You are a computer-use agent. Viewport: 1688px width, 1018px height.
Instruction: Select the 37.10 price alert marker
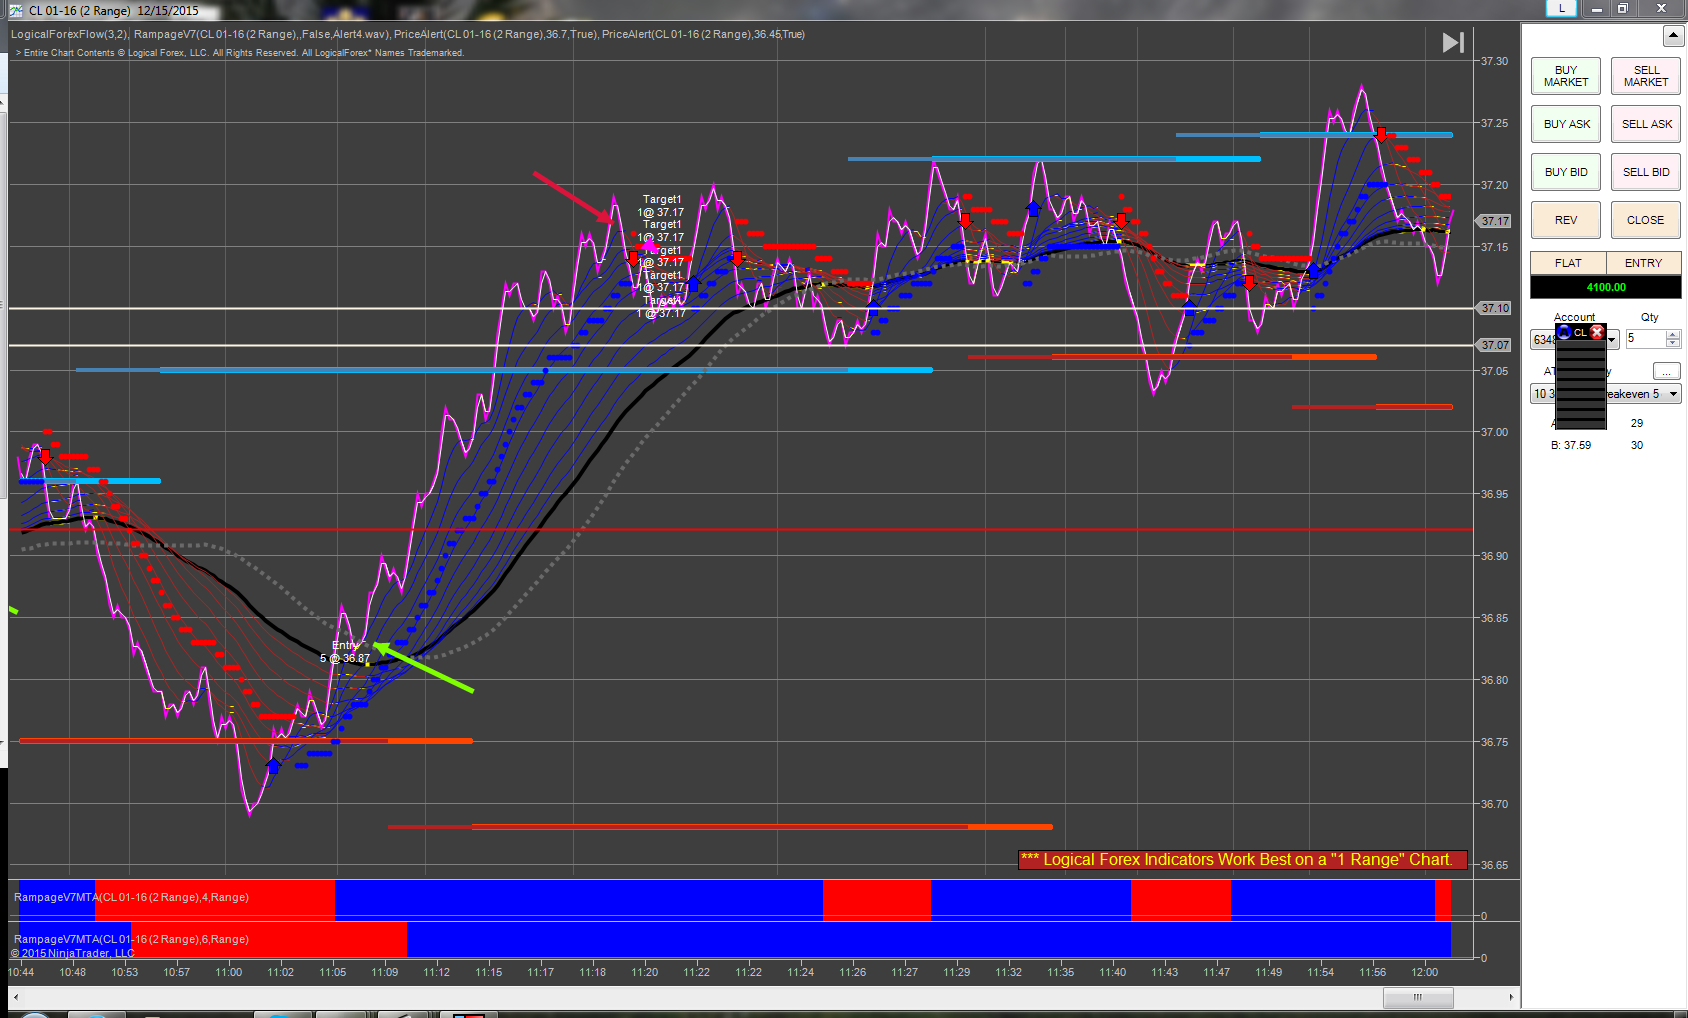tap(1495, 308)
